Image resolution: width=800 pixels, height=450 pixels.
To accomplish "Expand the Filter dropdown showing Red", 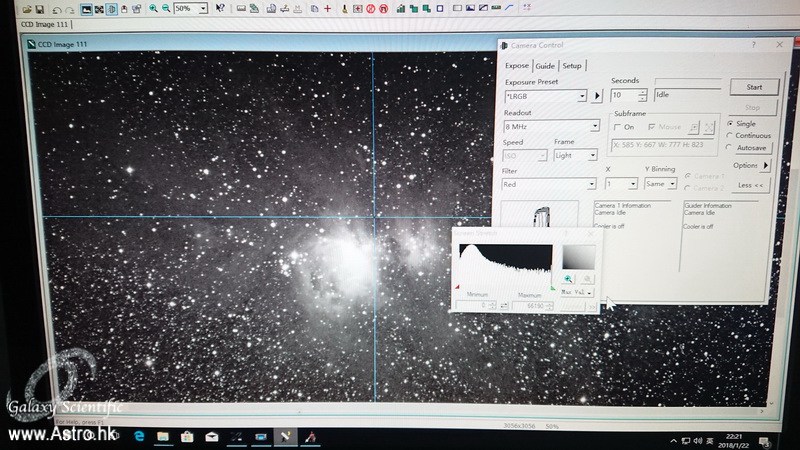I will point(590,184).
